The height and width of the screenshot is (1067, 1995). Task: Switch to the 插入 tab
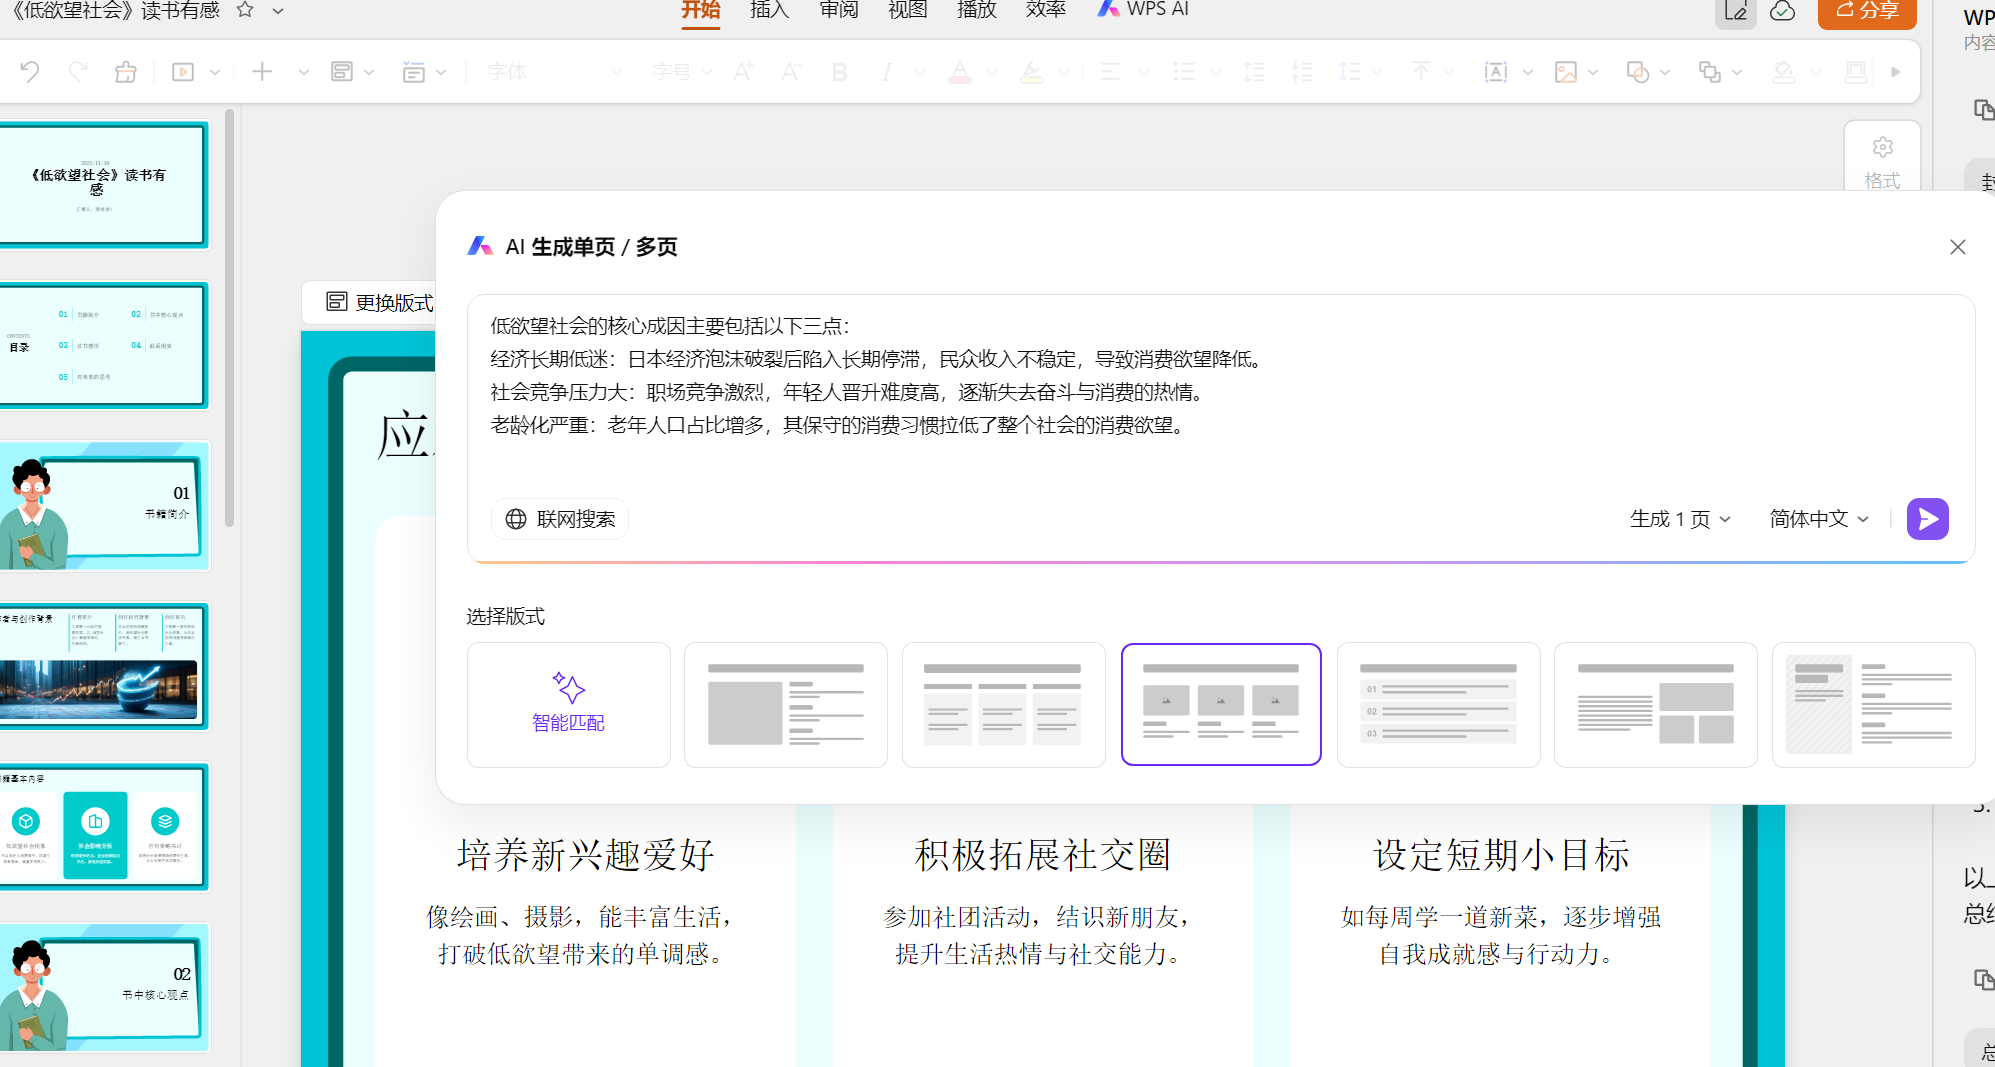pyautogui.click(x=770, y=10)
